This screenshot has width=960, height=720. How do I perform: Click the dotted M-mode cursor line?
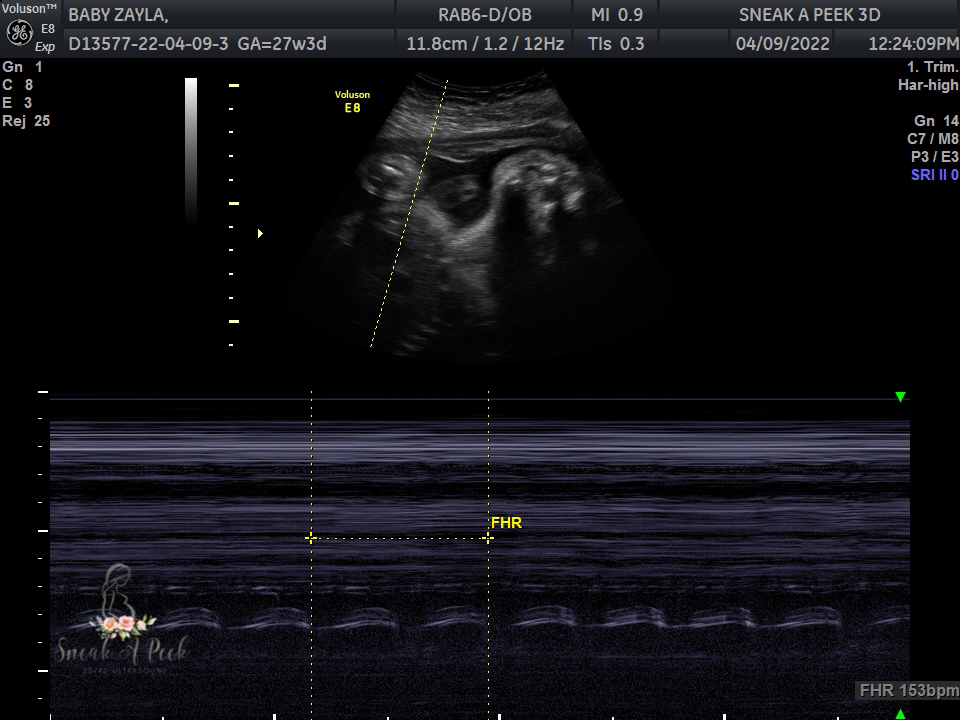coord(409,213)
